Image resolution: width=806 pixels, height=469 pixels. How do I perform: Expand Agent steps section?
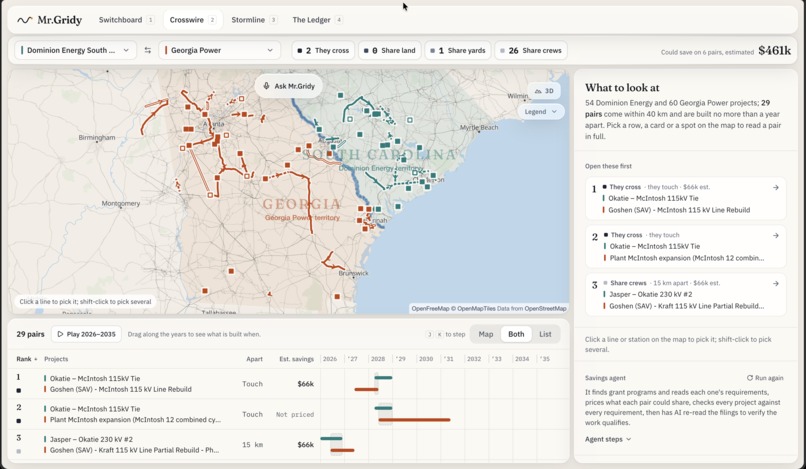tap(608, 439)
